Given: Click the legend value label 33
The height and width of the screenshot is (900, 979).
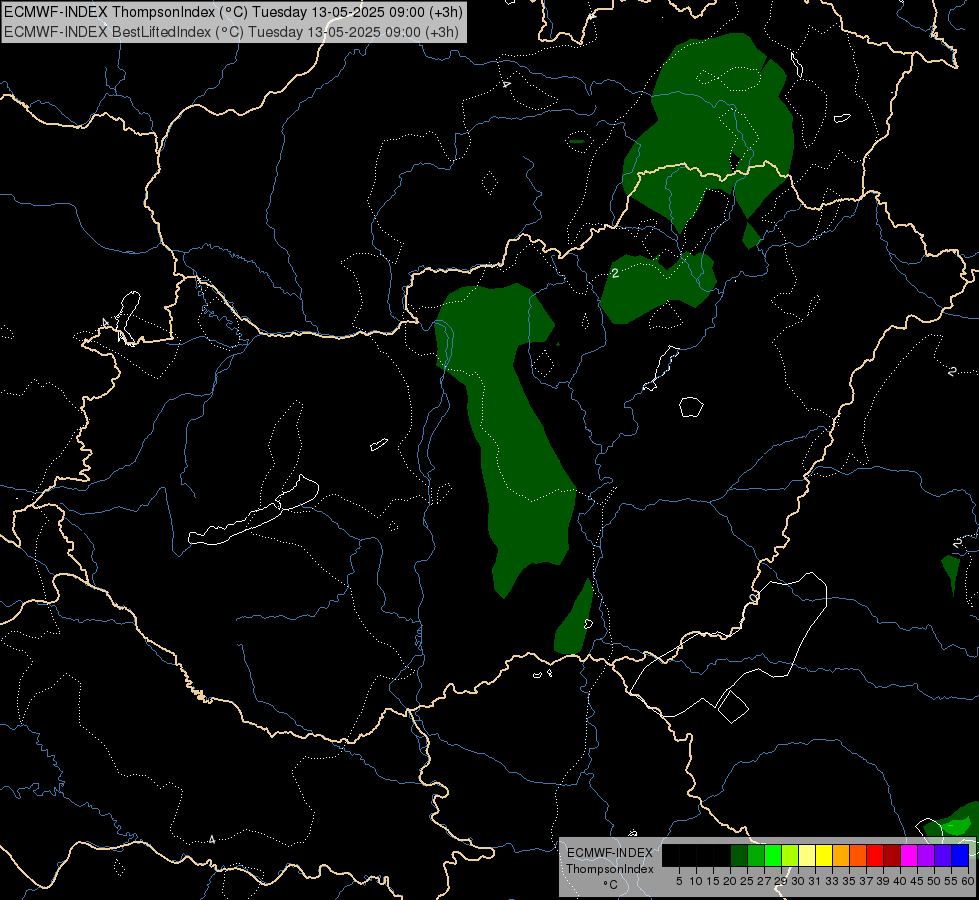Looking at the screenshot, I should (832, 881).
